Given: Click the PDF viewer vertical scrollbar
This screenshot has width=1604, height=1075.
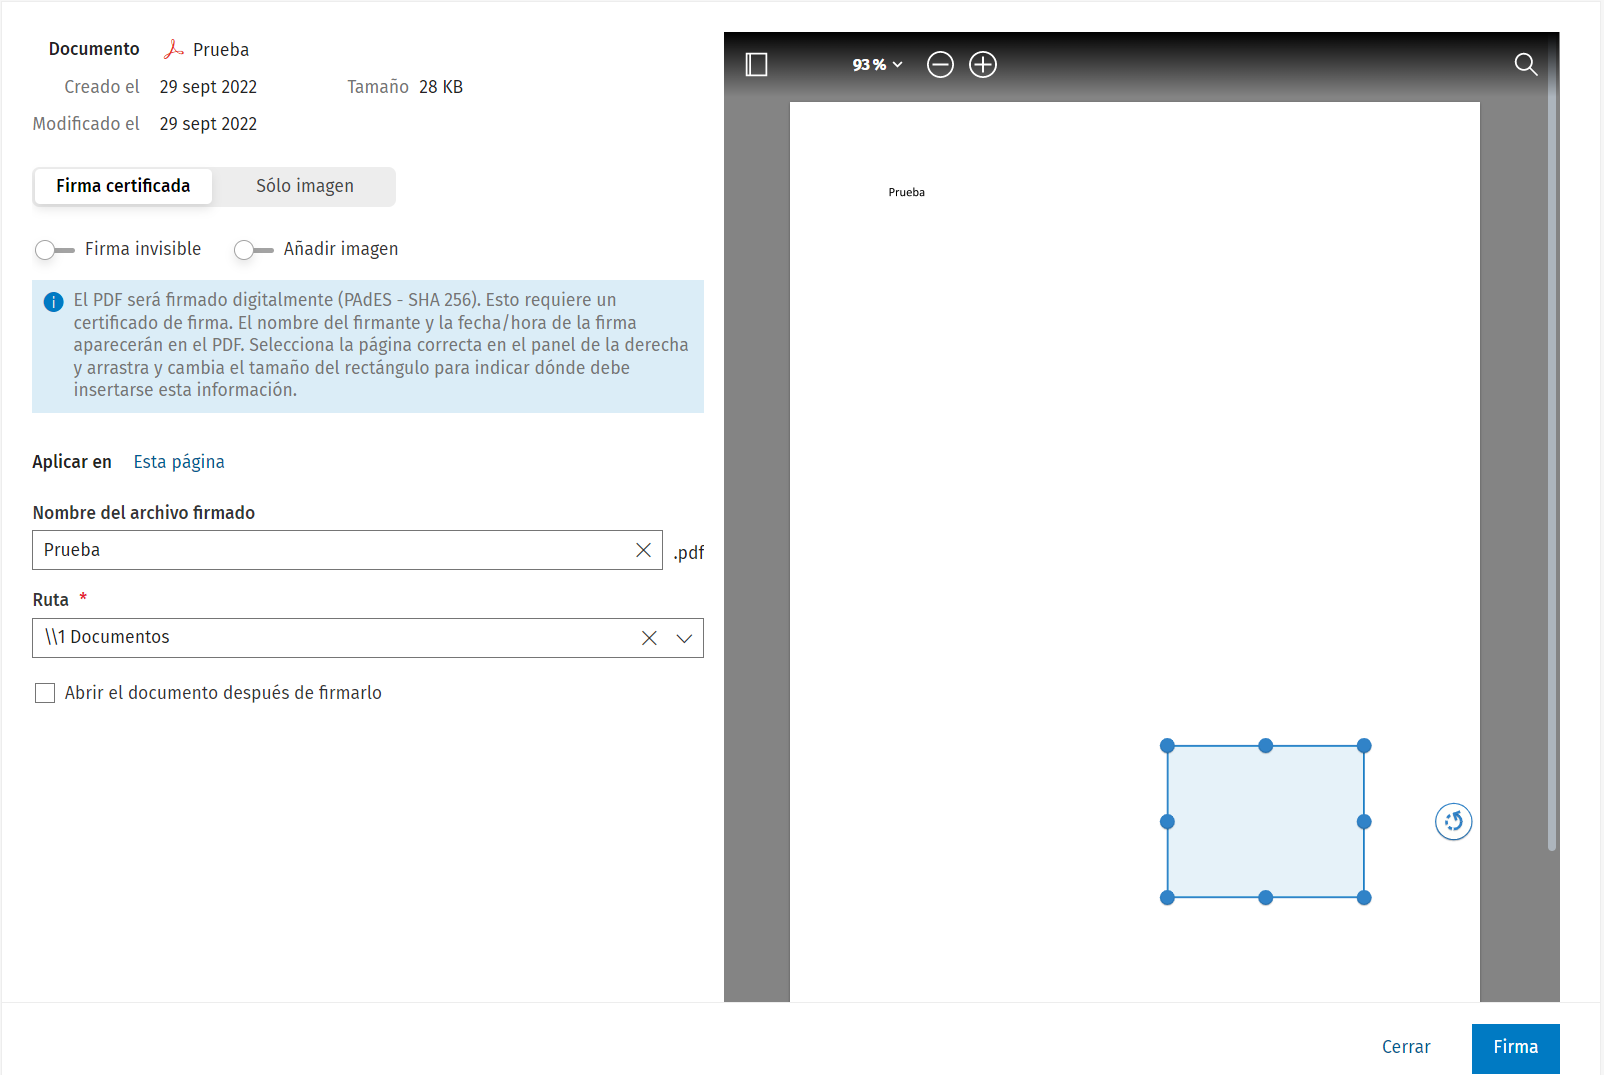Looking at the screenshot, I should (x=1551, y=450).
